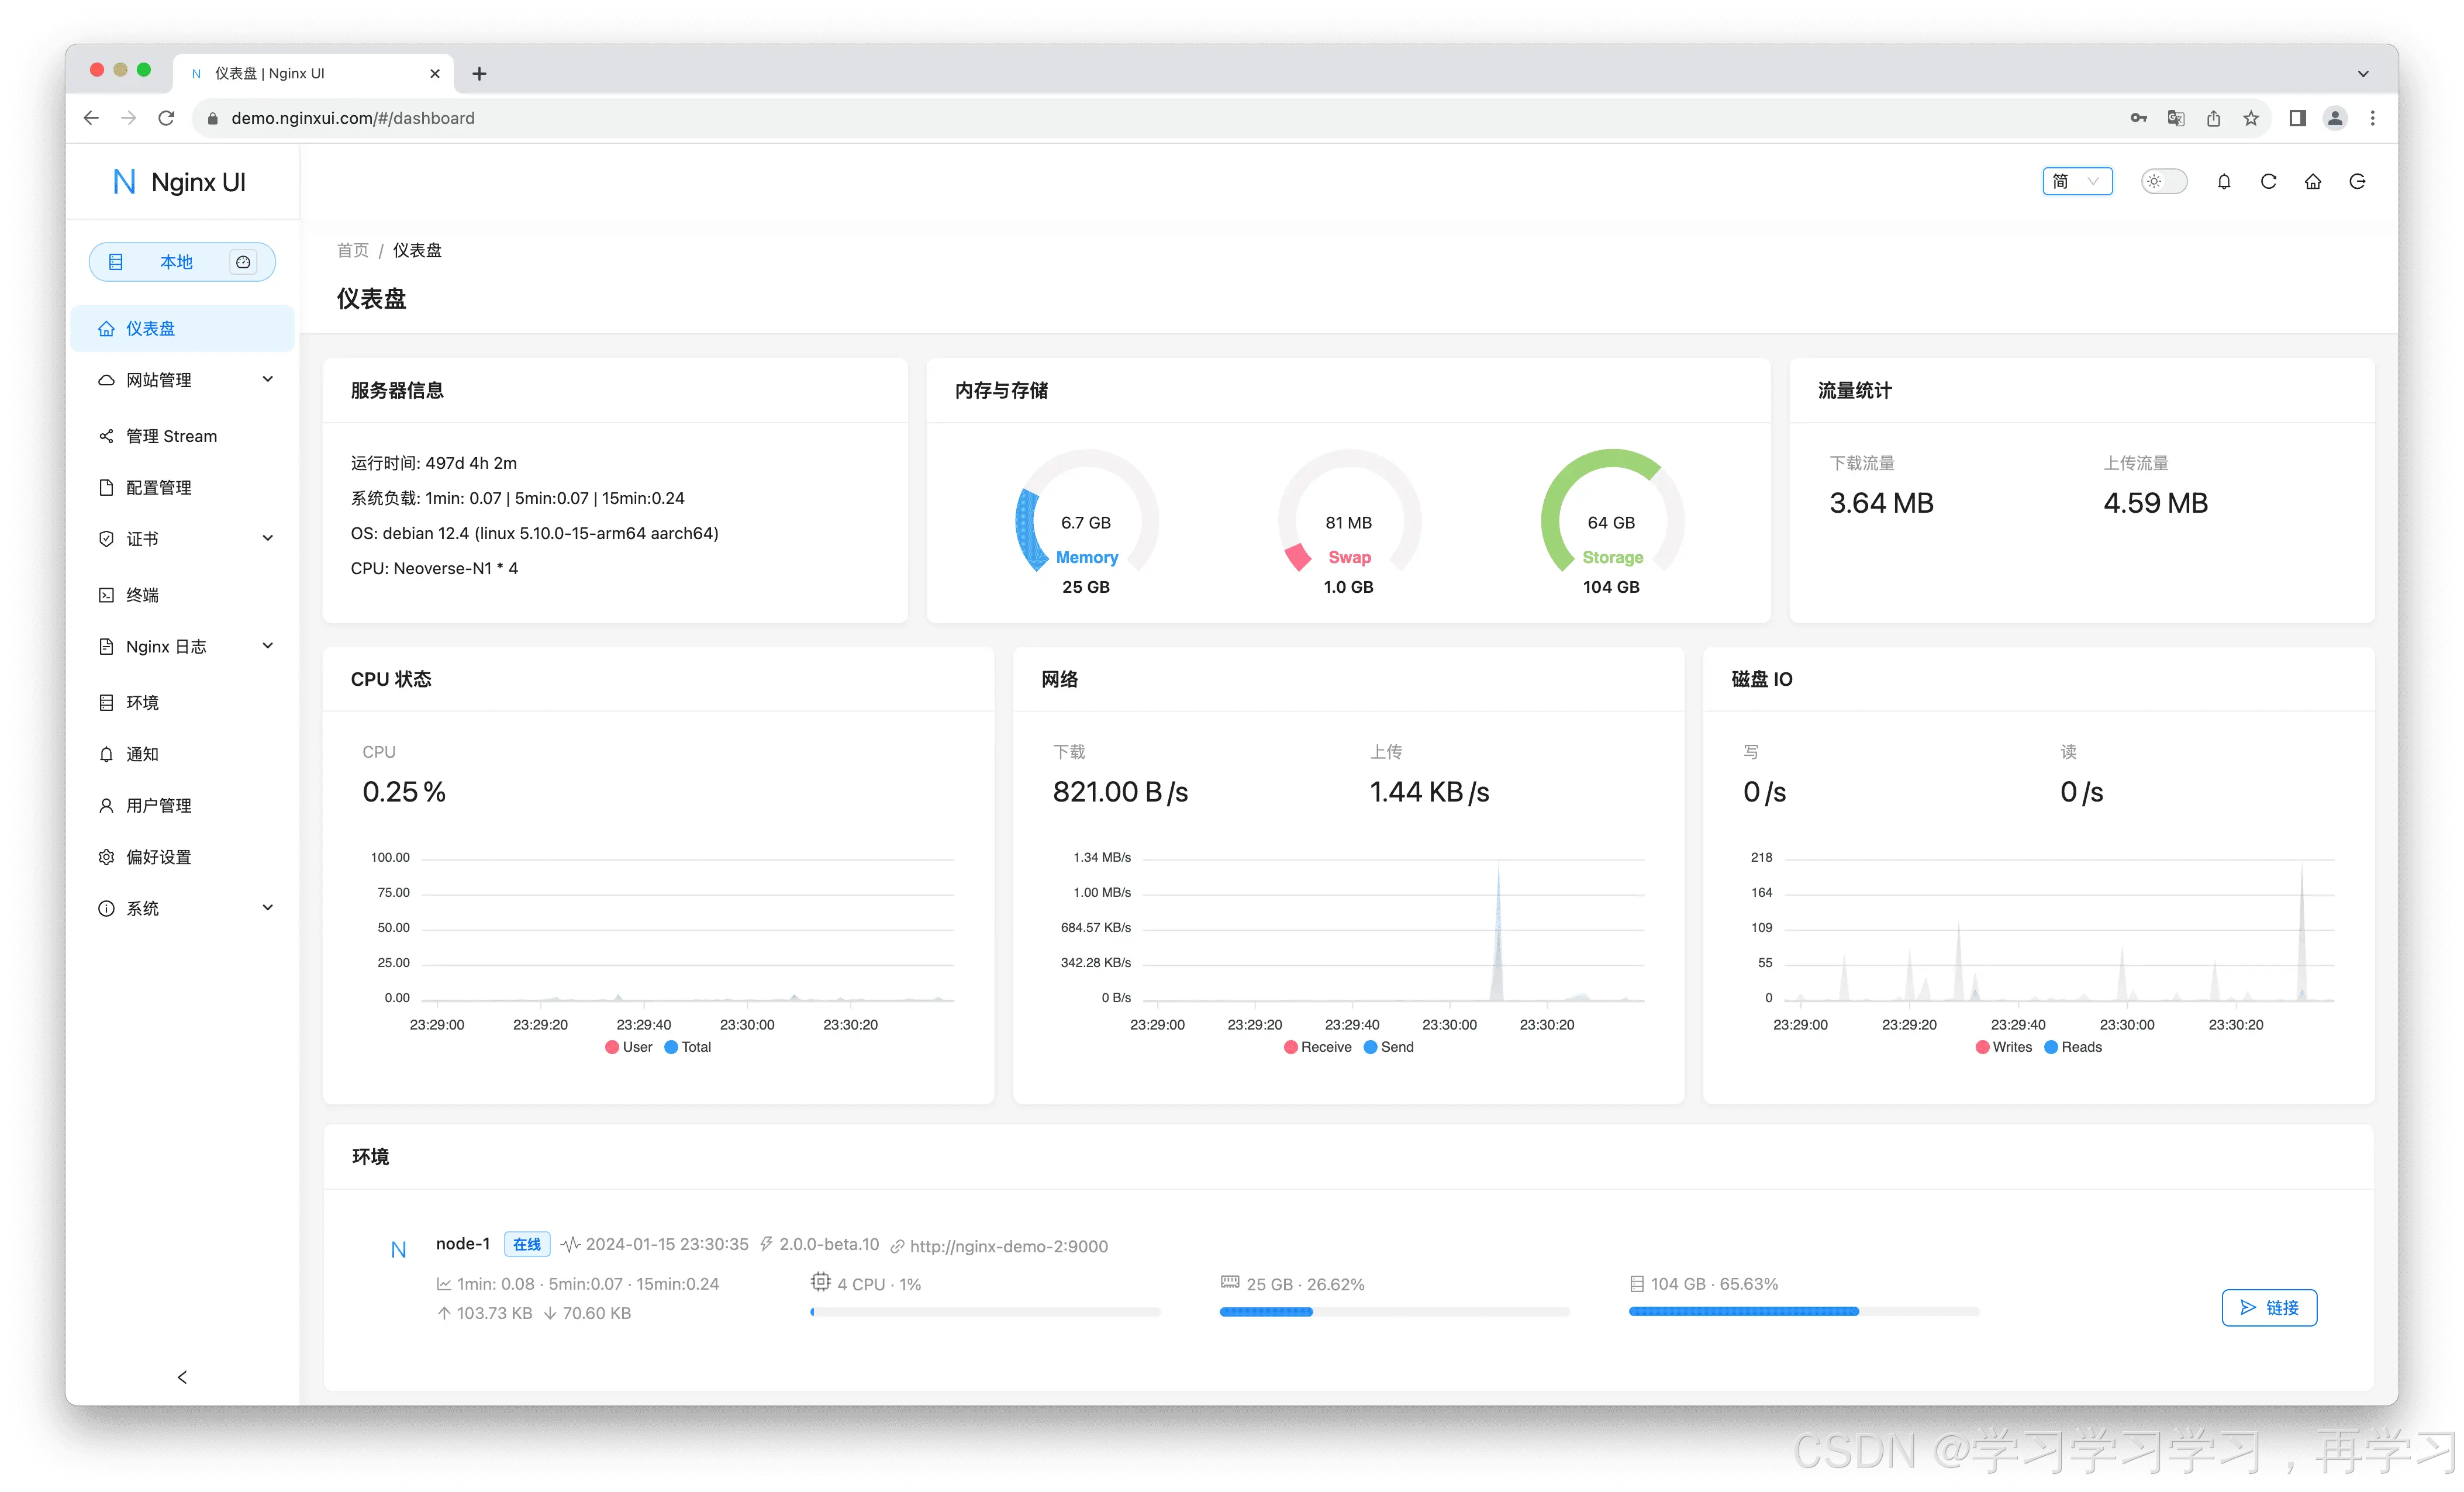The width and height of the screenshot is (2464, 1492).
Task: Open 管理 Stream in the sidebar
Action: click(171, 436)
